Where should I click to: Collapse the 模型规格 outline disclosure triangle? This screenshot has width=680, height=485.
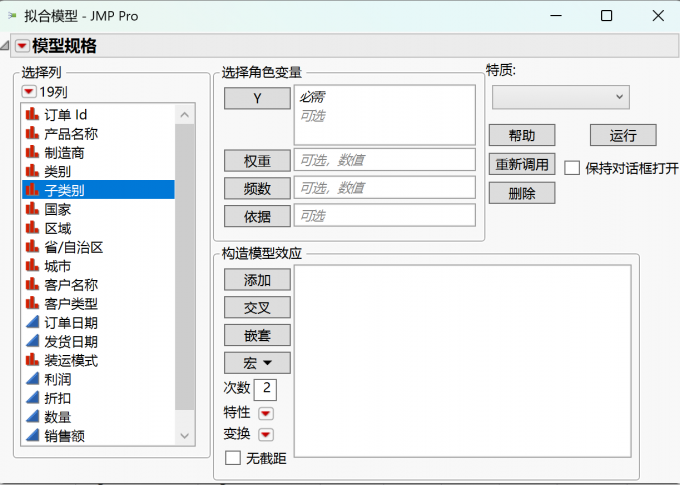click(x=5, y=45)
